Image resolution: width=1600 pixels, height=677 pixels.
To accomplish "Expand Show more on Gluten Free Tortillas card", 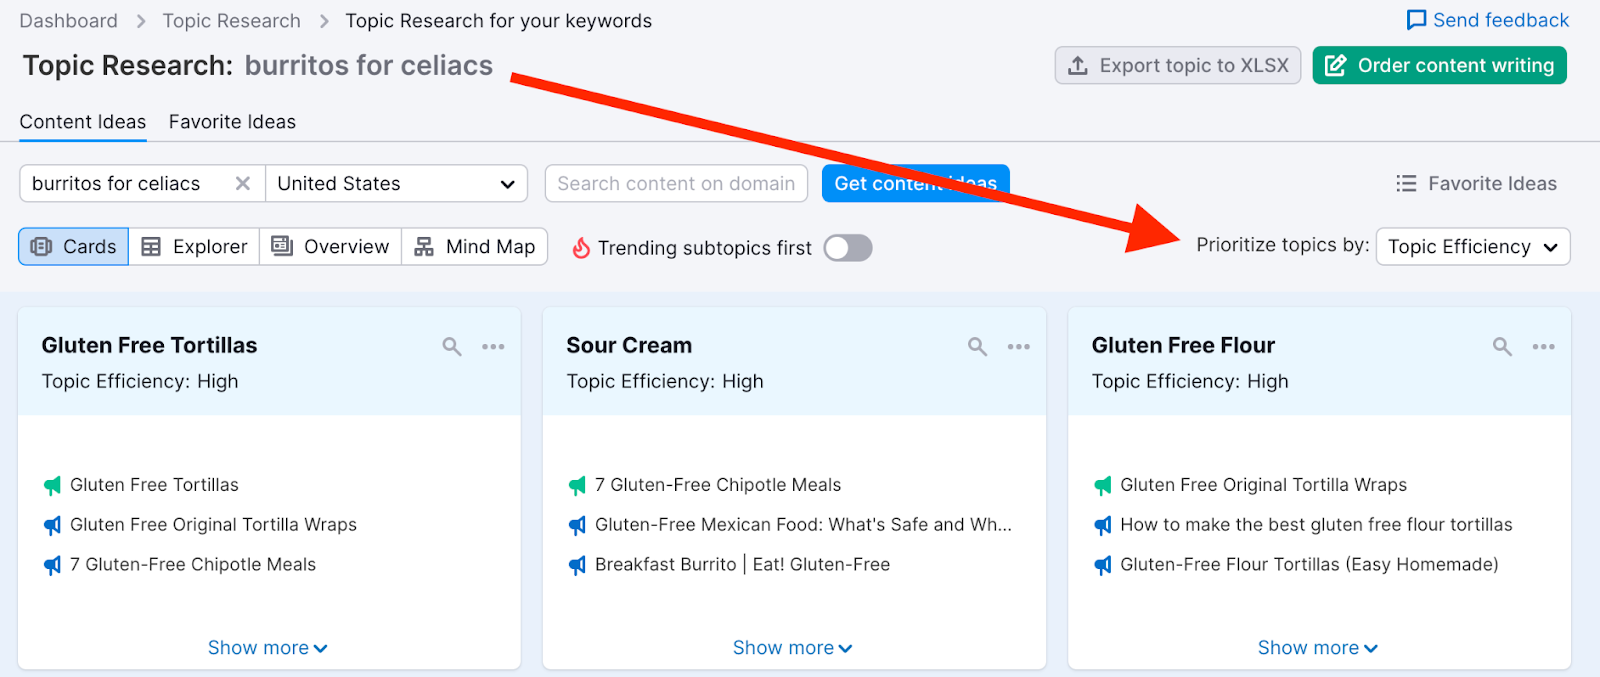I will (267, 648).
